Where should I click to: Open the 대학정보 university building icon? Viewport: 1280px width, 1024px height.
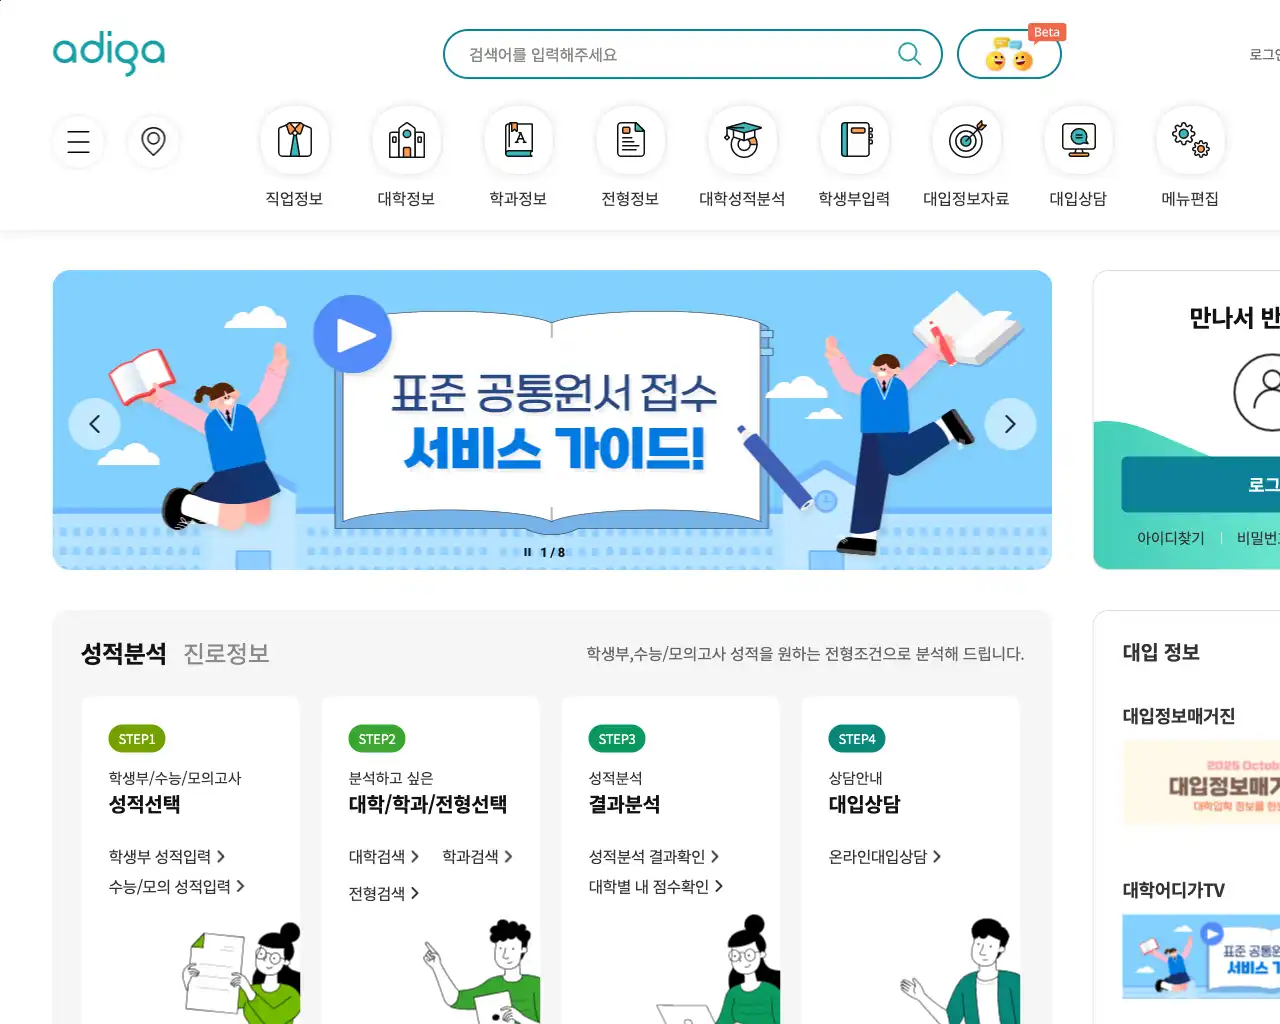coord(406,140)
